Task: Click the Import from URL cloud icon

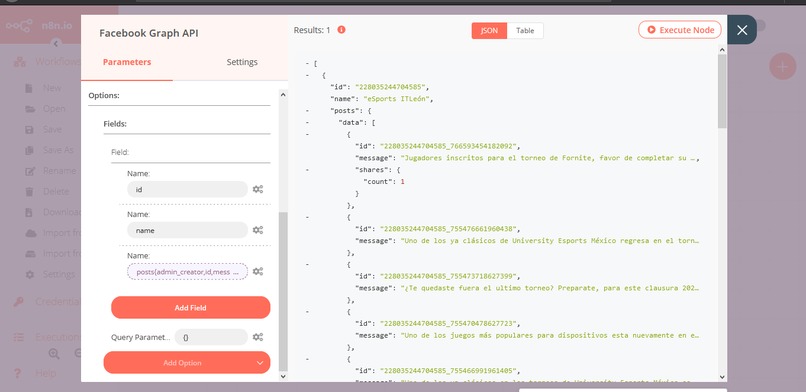Action: [x=31, y=233]
